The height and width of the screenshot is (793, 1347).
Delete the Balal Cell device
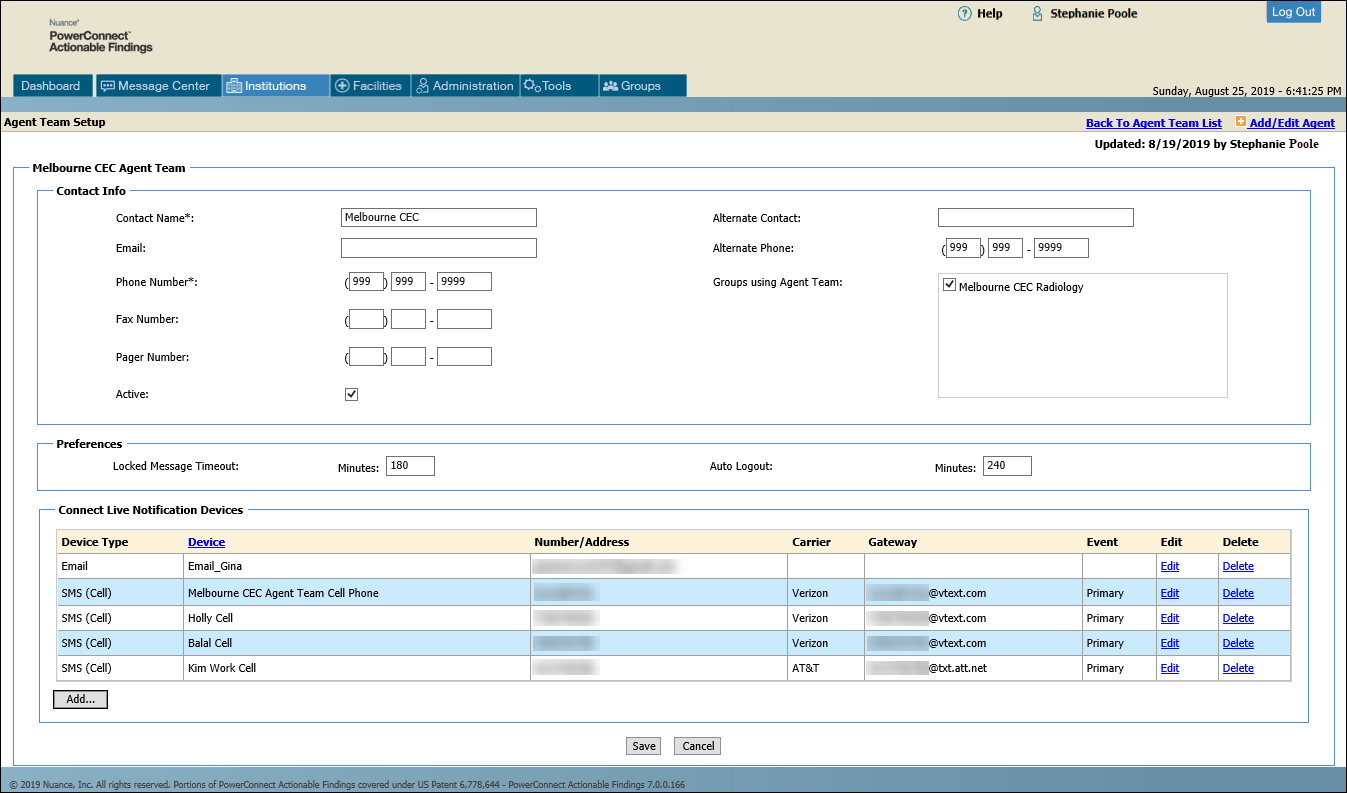click(1237, 643)
